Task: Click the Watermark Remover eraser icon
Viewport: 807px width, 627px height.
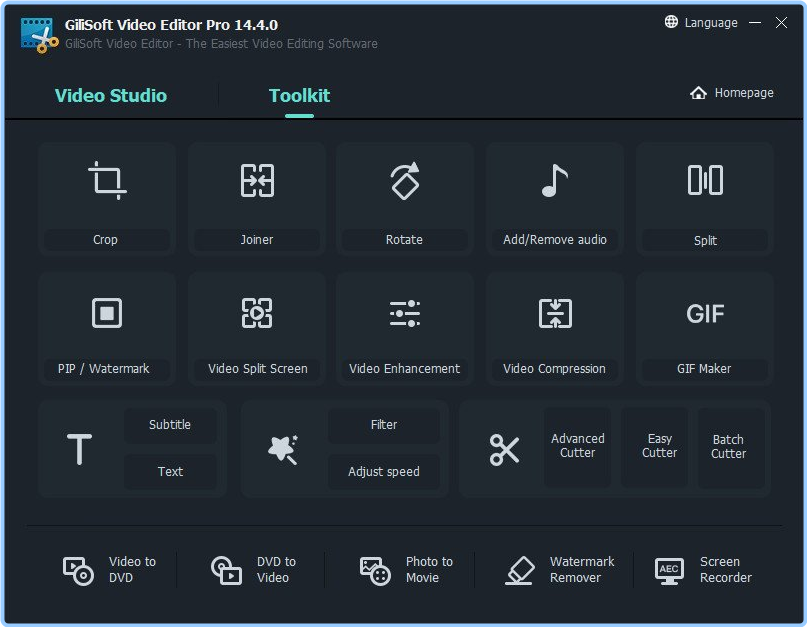Action: [519, 570]
